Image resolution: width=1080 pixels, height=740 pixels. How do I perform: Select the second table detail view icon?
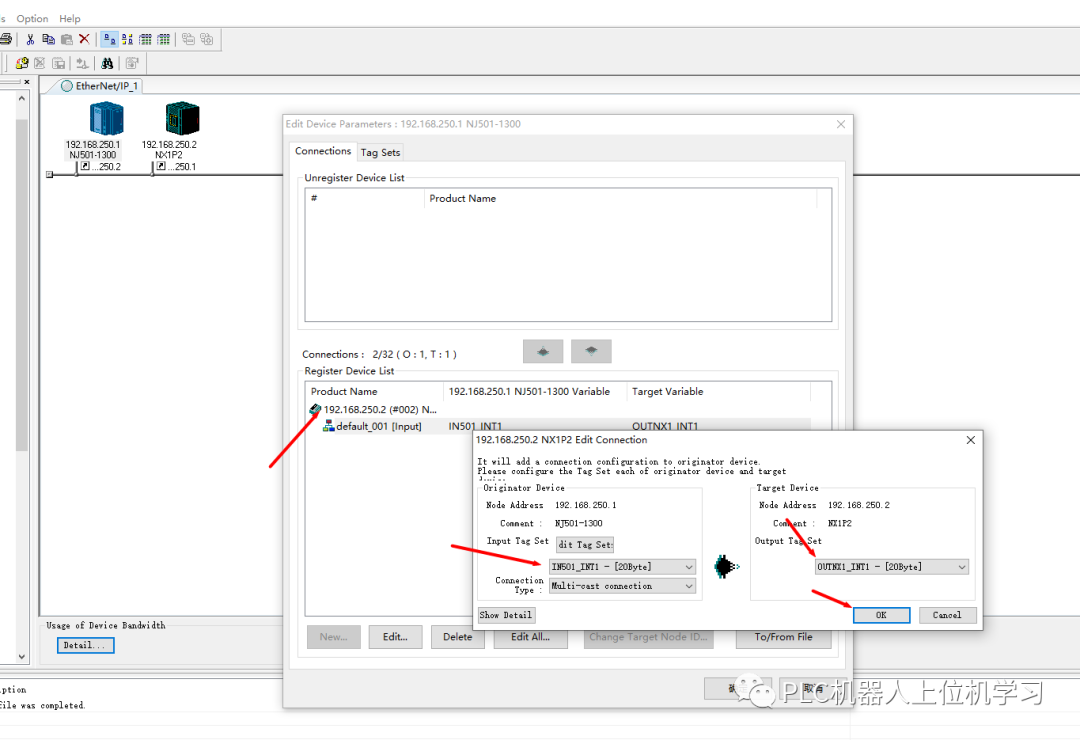(163, 39)
